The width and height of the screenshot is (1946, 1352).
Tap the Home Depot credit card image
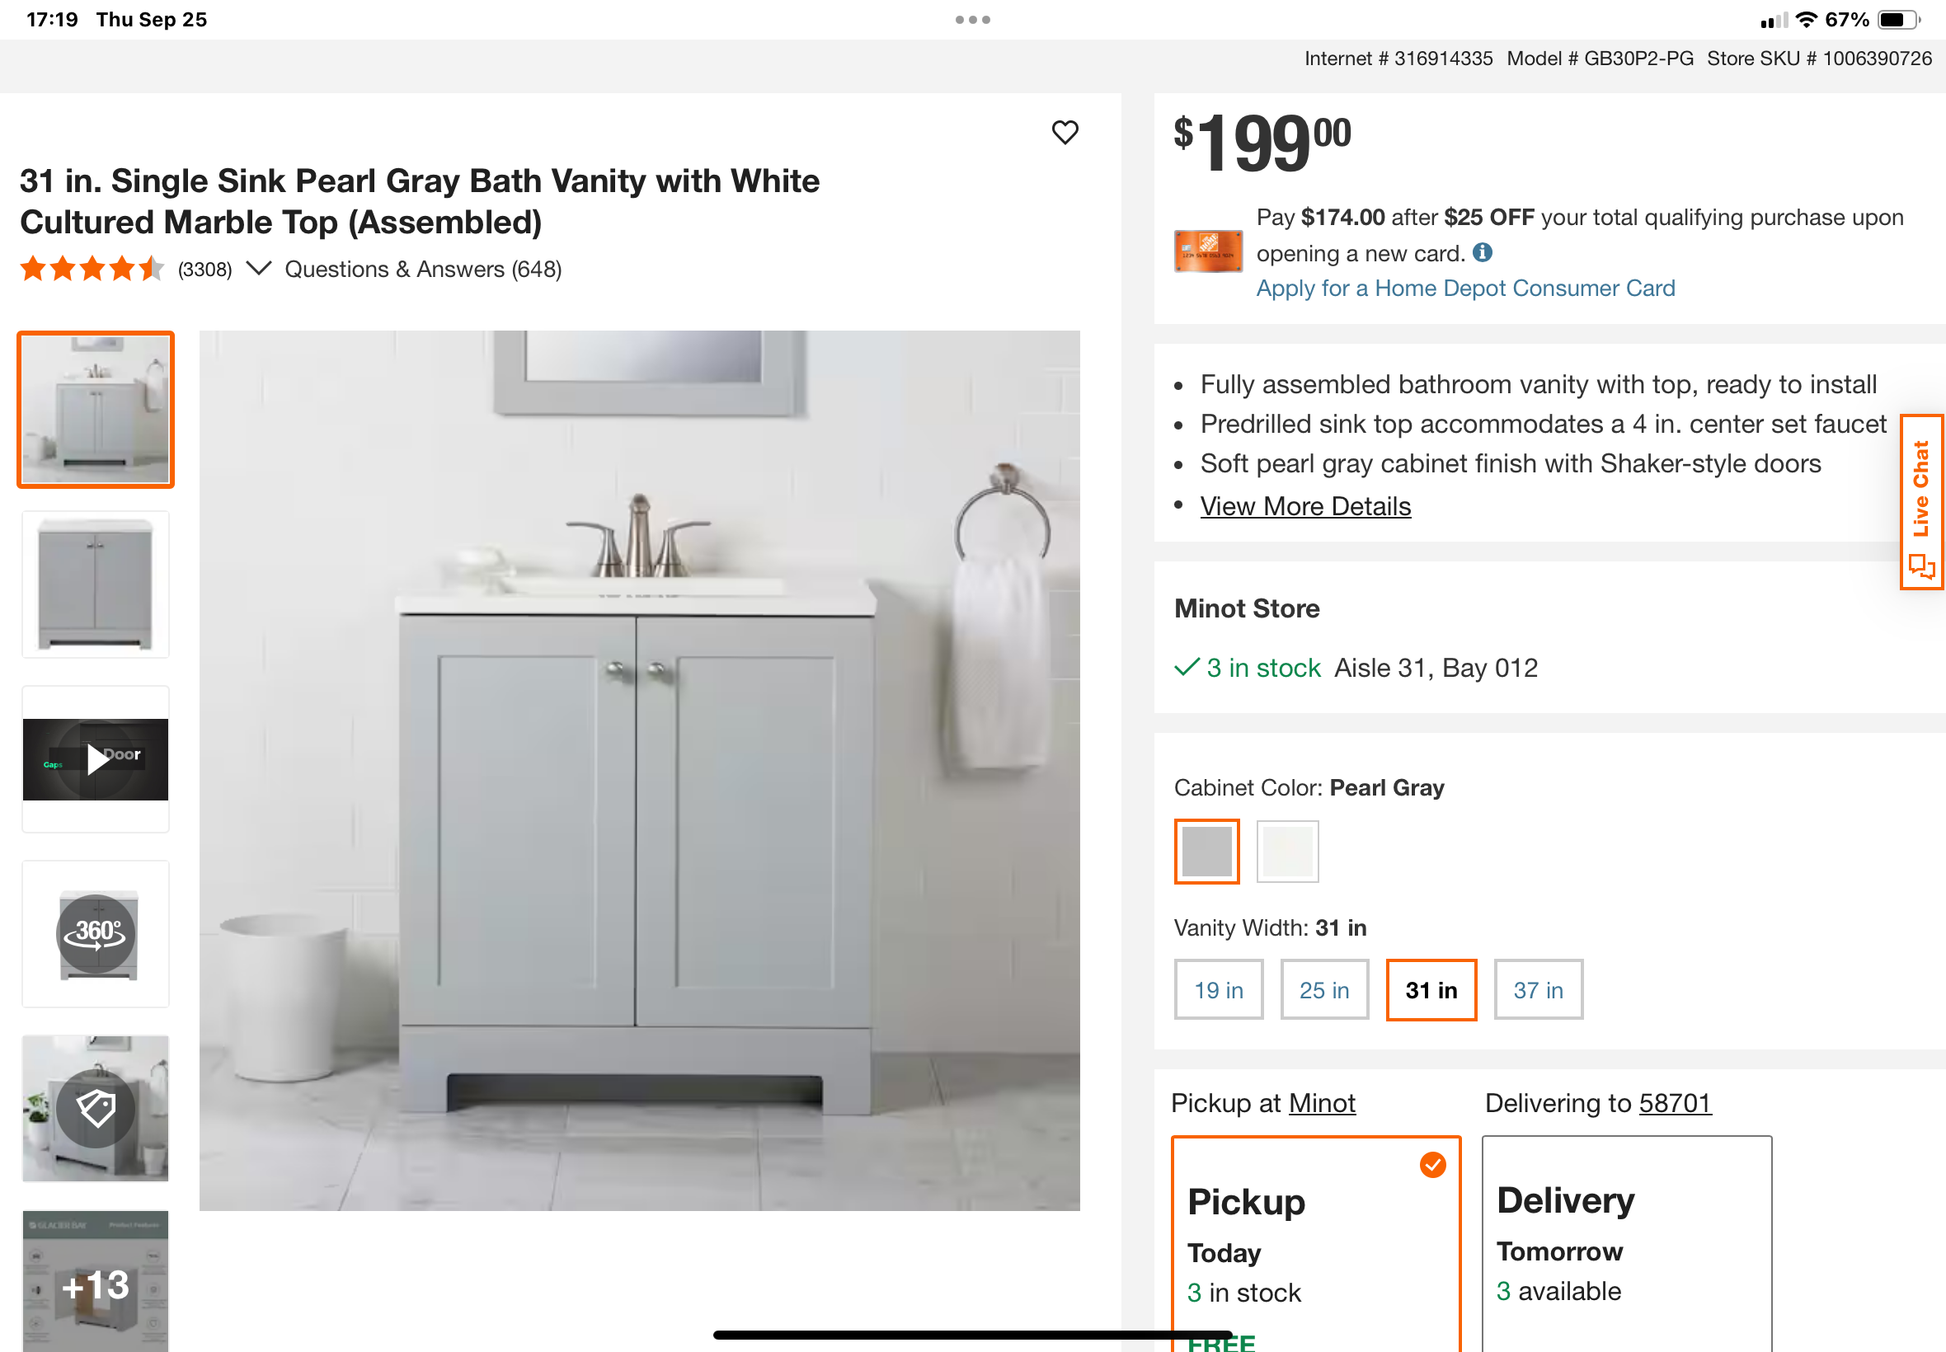coord(1208,251)
